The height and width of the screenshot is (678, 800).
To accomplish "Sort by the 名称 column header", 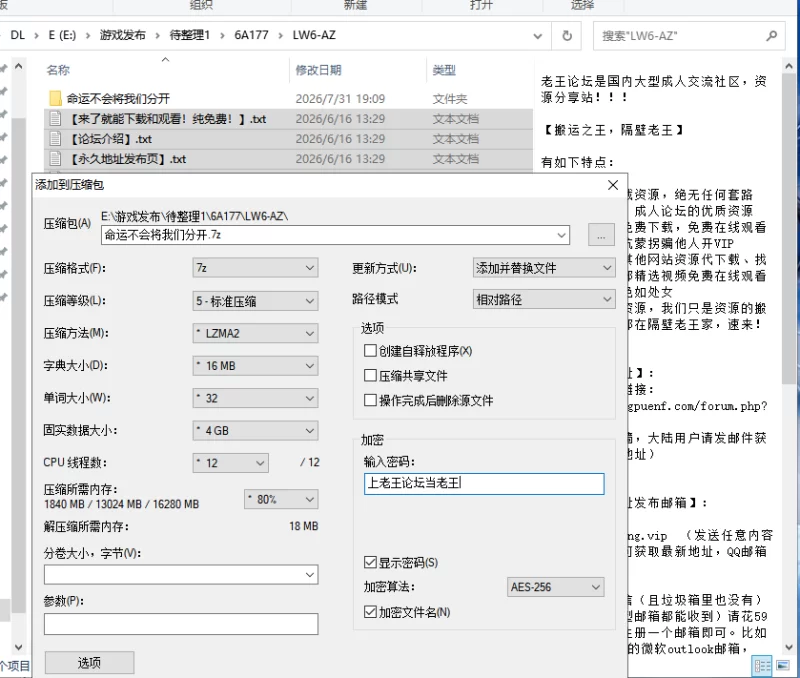I will [58, 70].
